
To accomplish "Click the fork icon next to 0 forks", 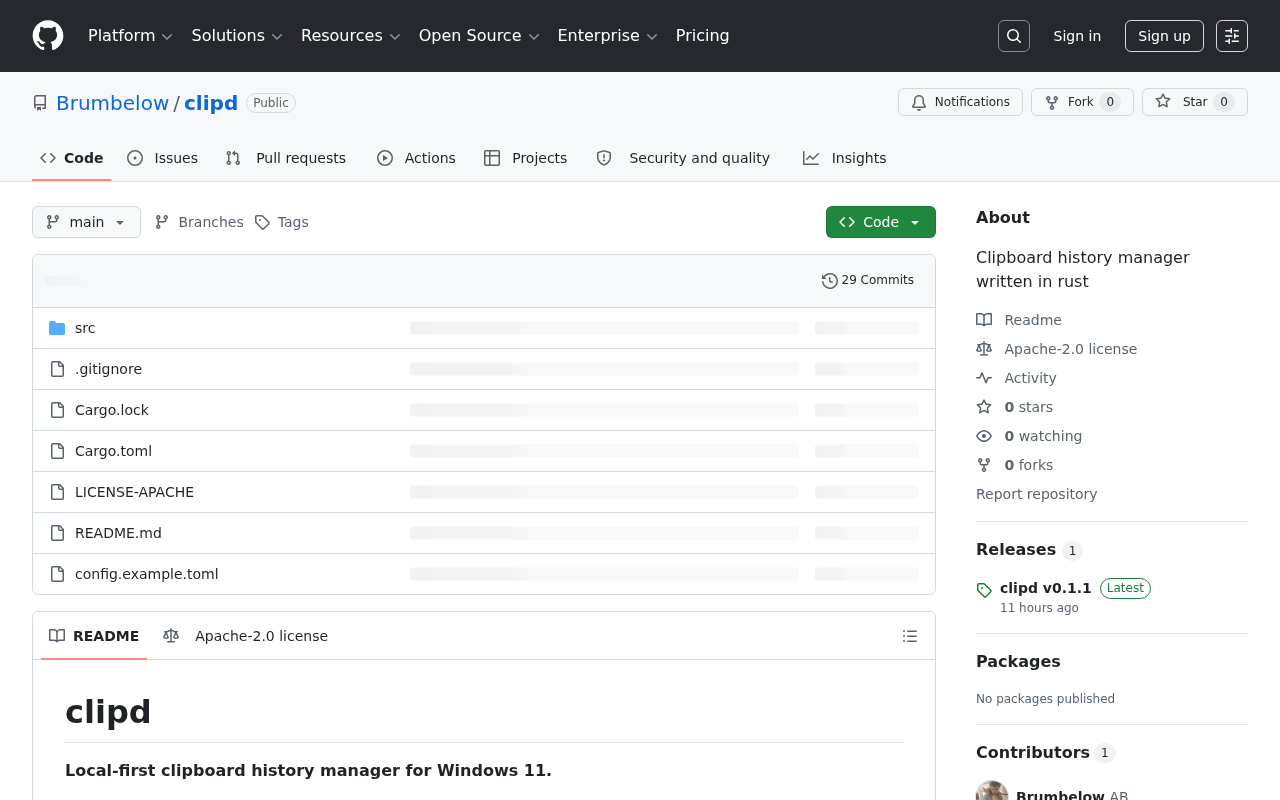I will point(984,465).
